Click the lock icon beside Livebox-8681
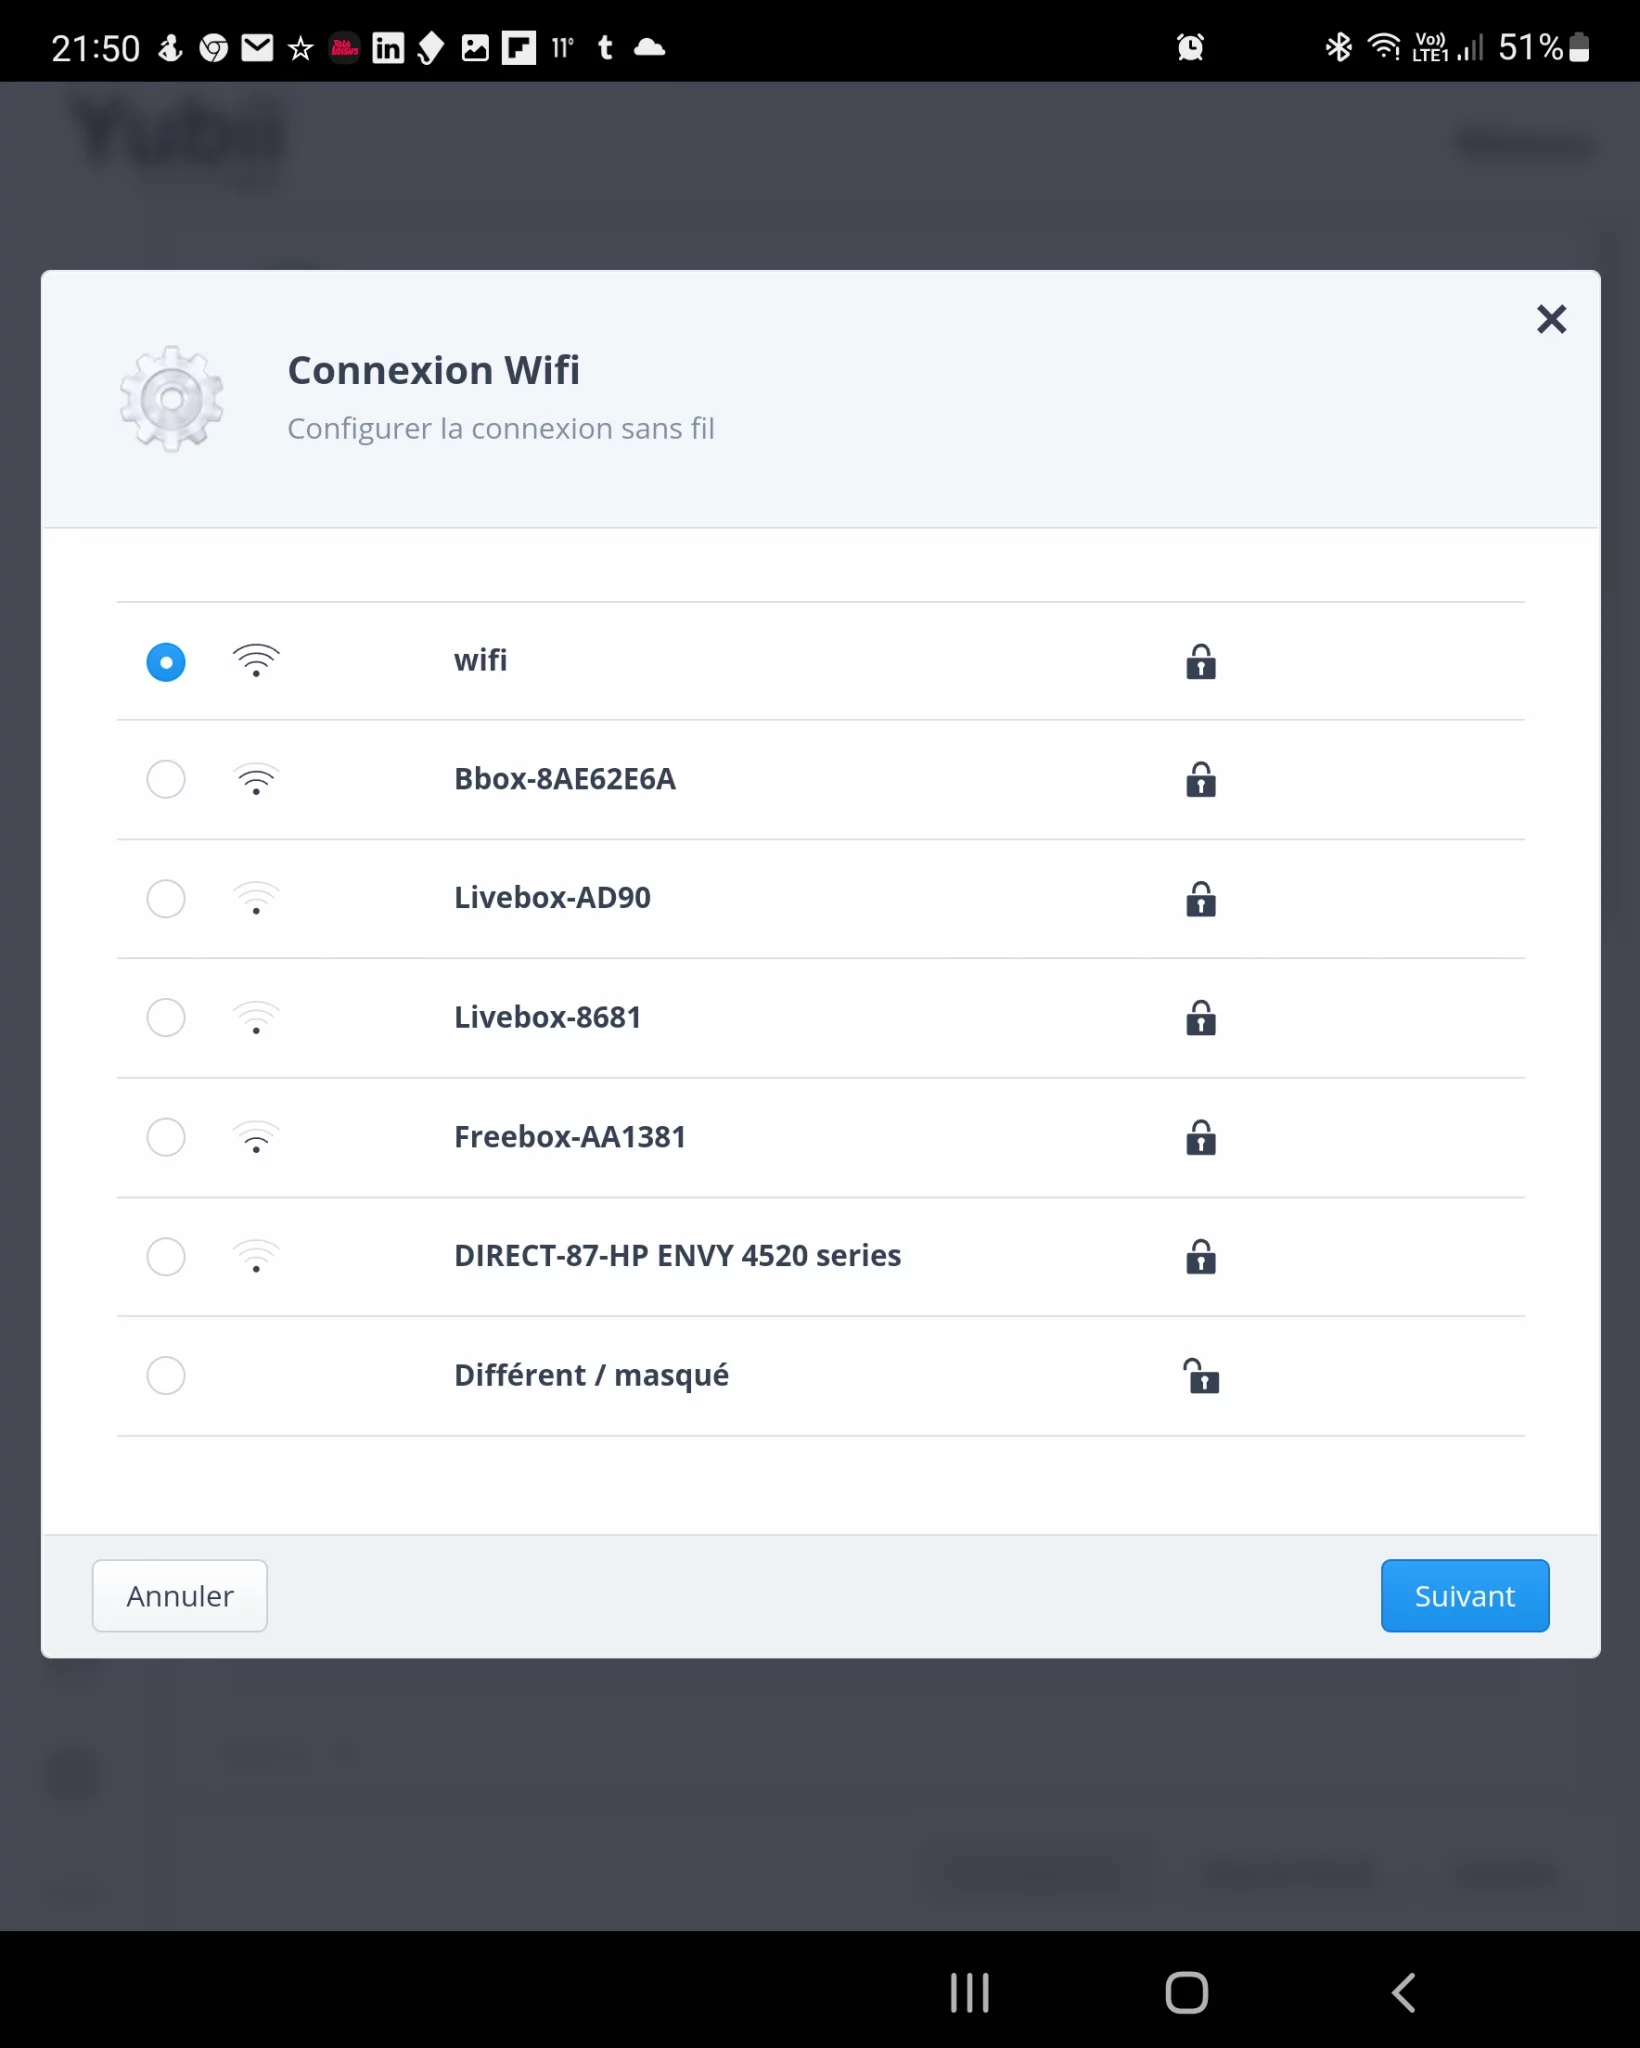This screenshot has height=2048, width=1640. (1200, 1018)
